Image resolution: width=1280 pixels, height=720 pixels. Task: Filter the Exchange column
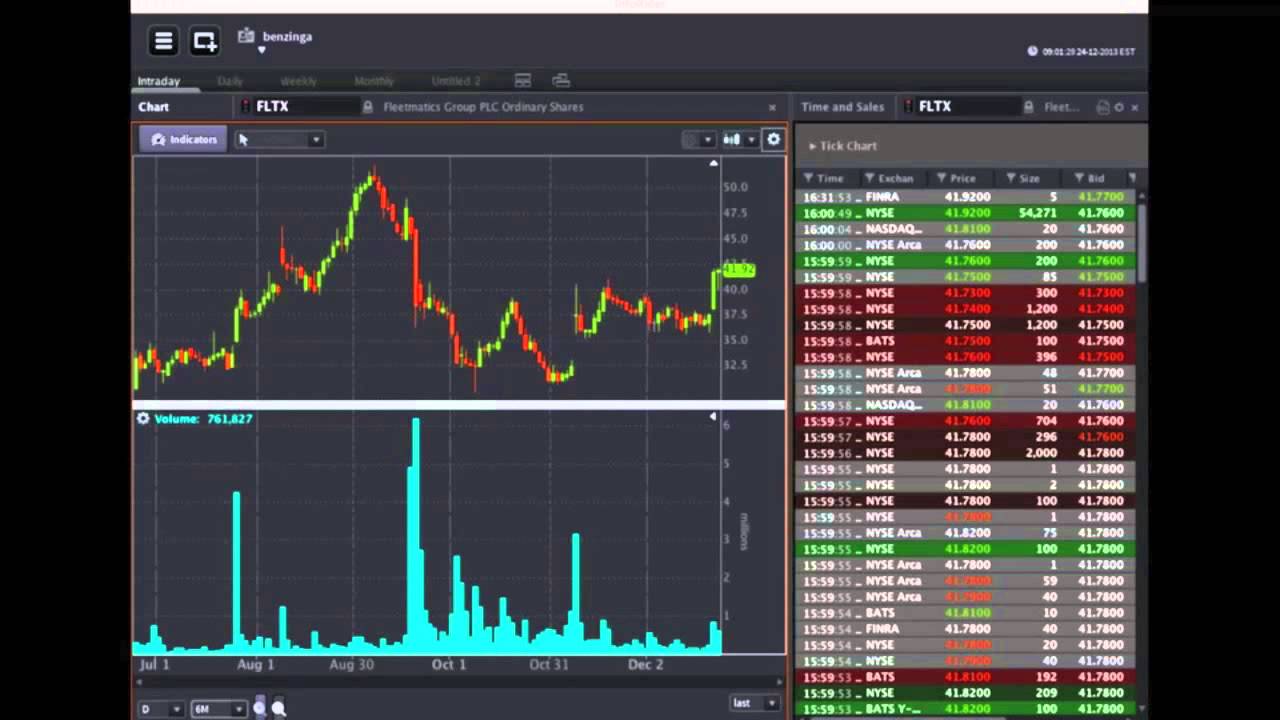coord(869,178)
